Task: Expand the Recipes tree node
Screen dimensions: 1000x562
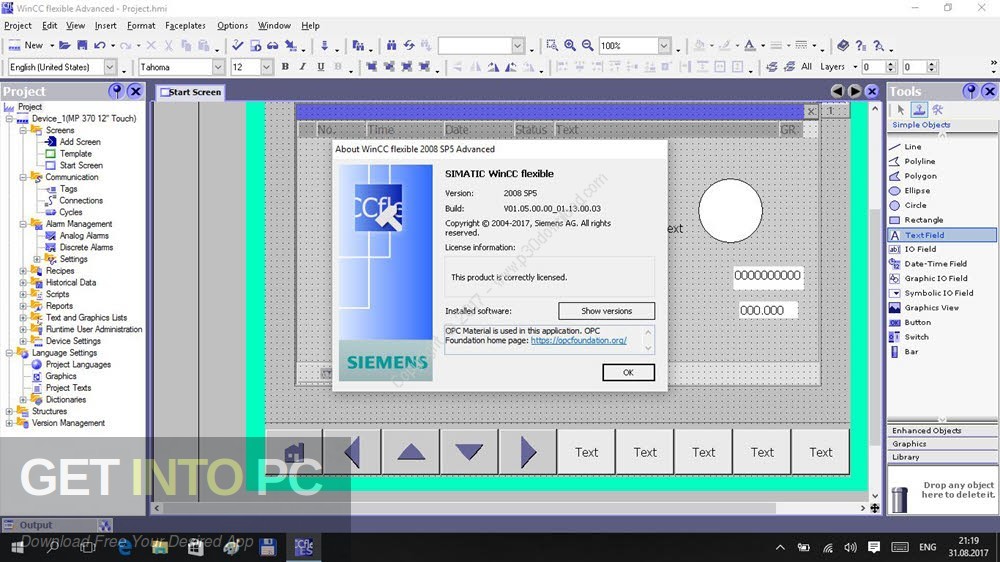Action: pyautogui.click(x=23, y=271)
